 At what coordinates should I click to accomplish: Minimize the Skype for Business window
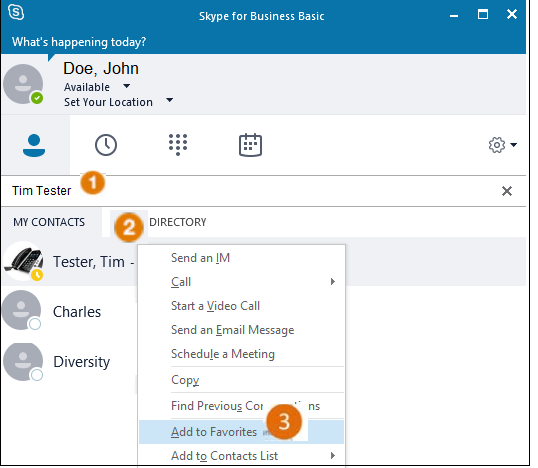pos(454,15)
